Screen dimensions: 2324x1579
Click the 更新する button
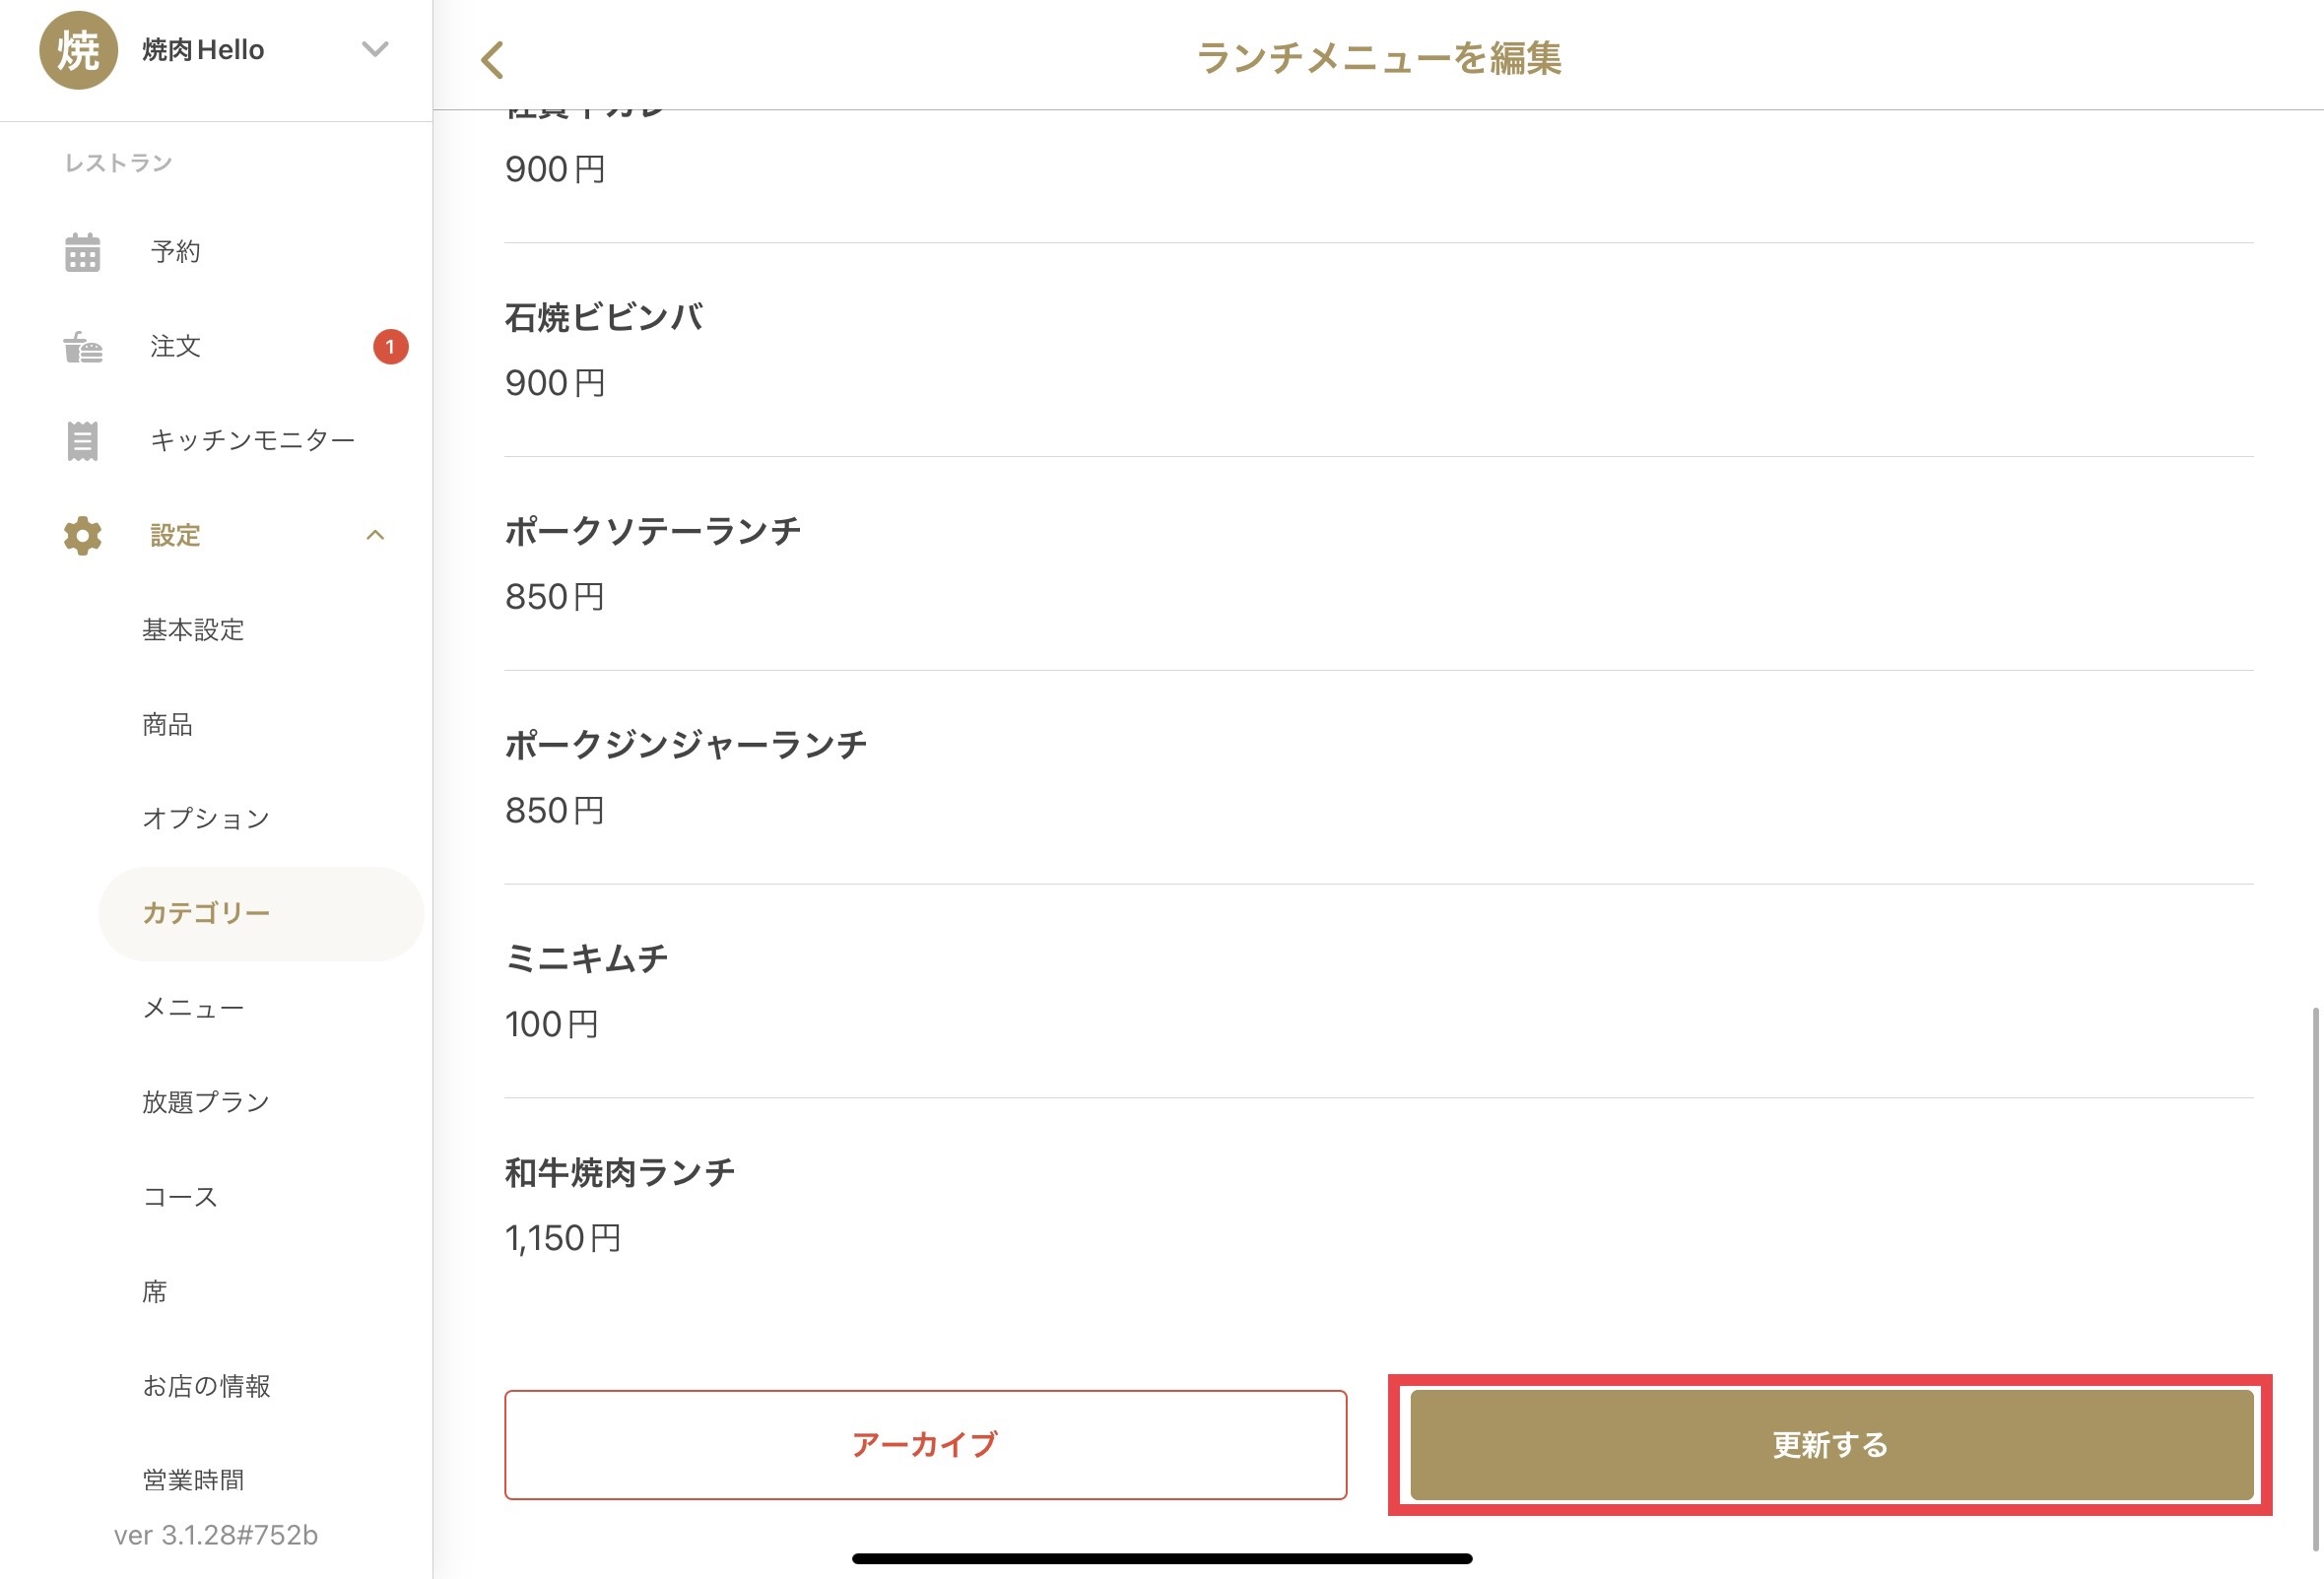tap(1831, 1445)
